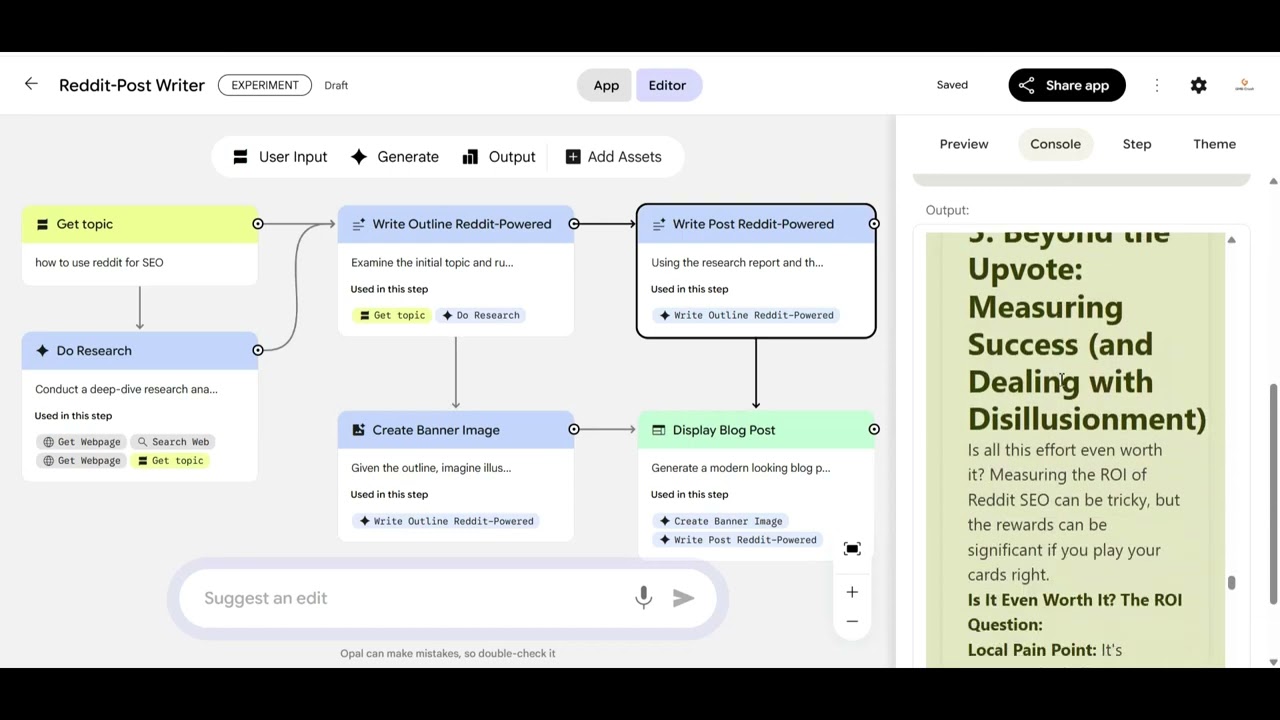Click the fit-to-screen canvas icon
The height and width of the screenshot is (720, 1280).
pyautogui.click(x=852, y=549)
